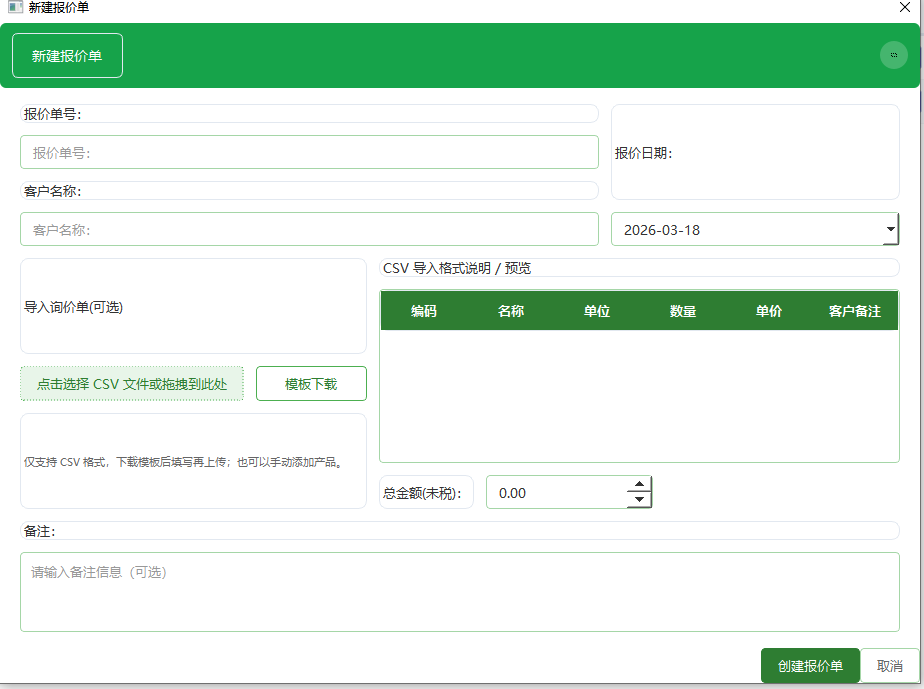Close the 新建报价单 window

(905, 7)
